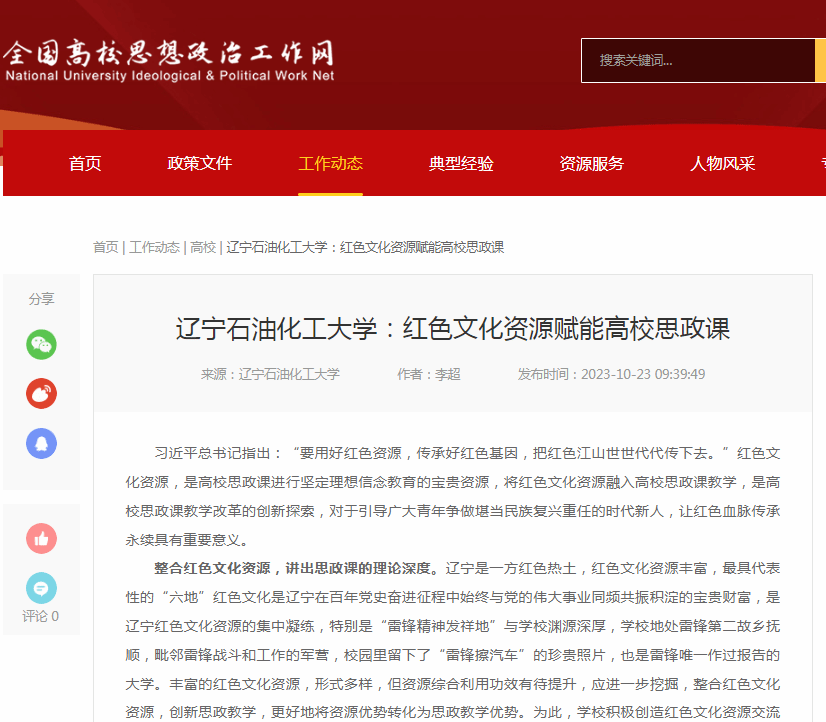Open the 高校 breadcrumb link
The height and width of the screenshot is (722, 826).
(203, 247)
